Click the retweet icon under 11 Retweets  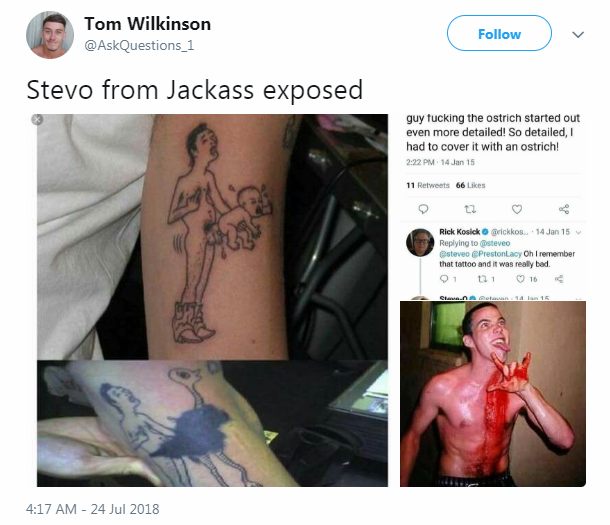(x=470, y=209)
